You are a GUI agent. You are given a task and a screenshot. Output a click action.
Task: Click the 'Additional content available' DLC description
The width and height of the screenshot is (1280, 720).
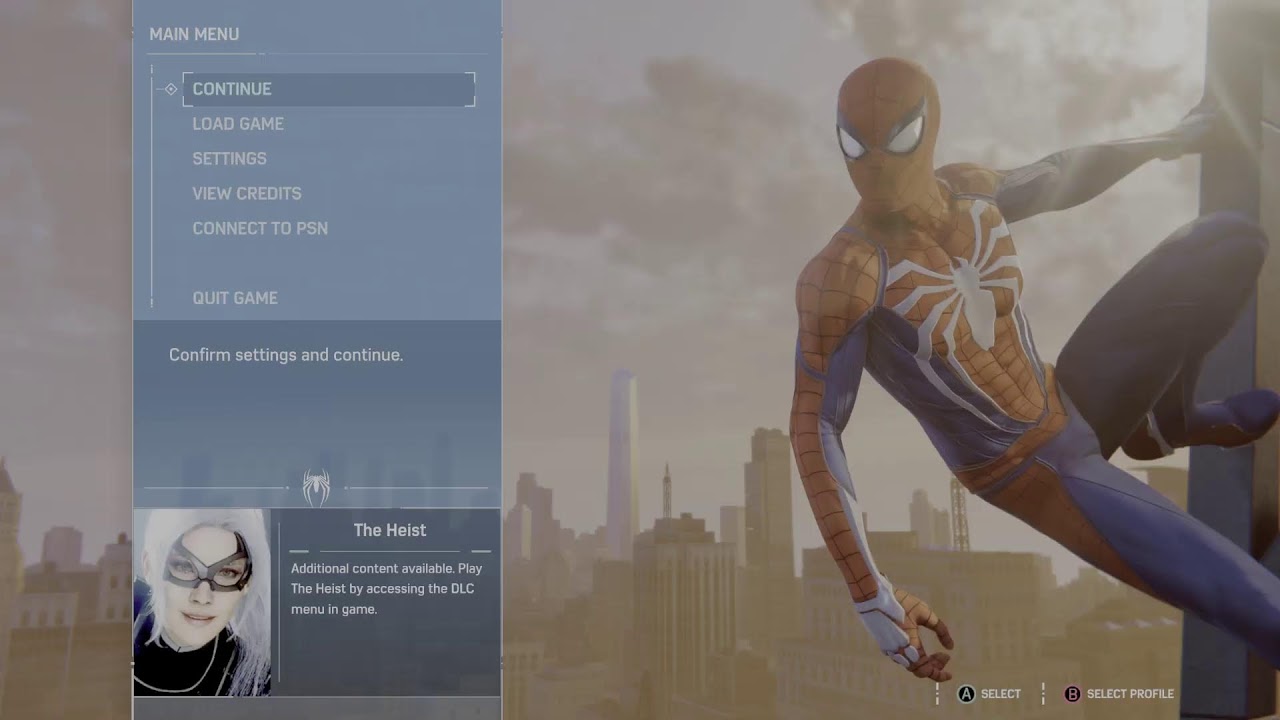coord(387,589)
